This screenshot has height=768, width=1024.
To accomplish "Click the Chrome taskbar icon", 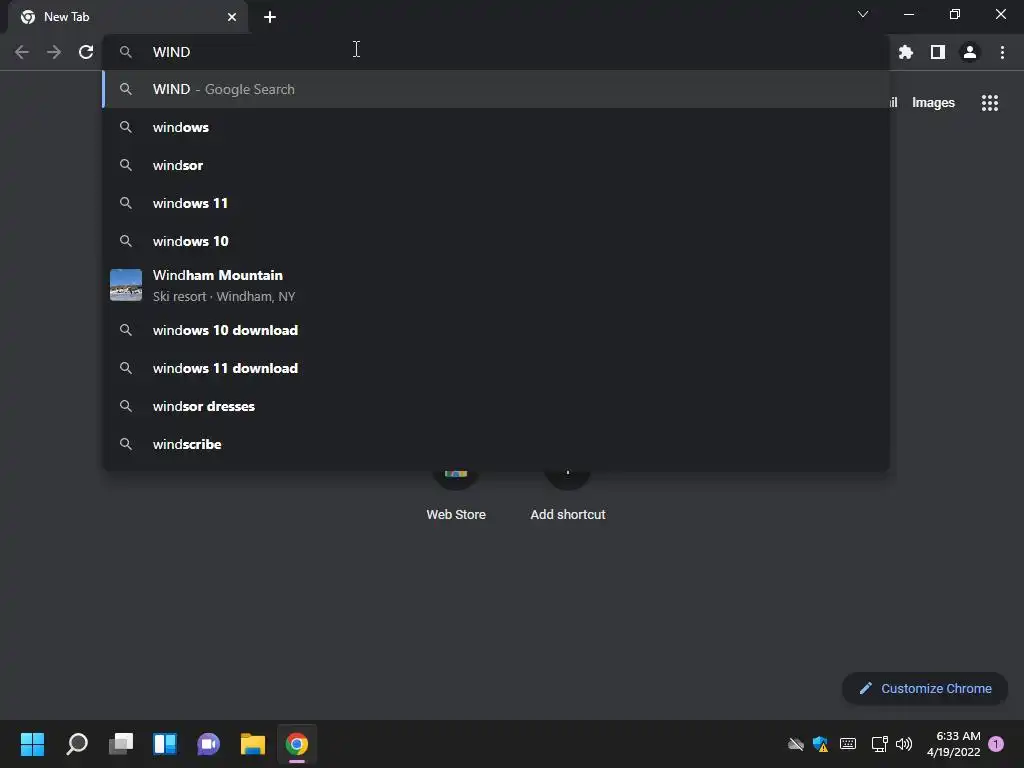I will [296, 744].
